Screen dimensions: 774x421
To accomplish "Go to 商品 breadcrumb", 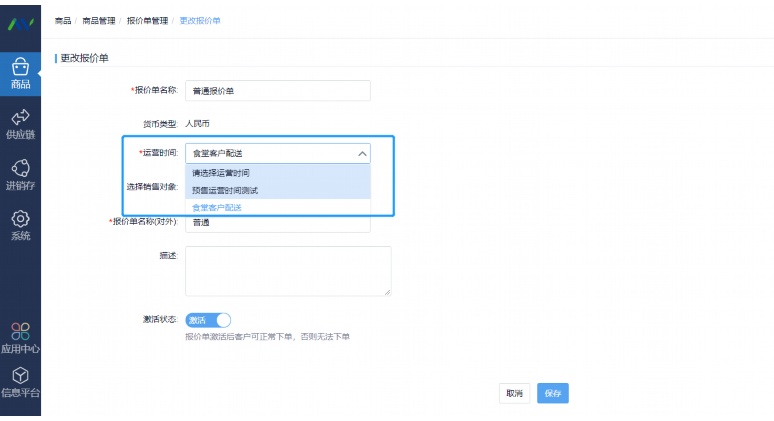I will tap(63, 21).
